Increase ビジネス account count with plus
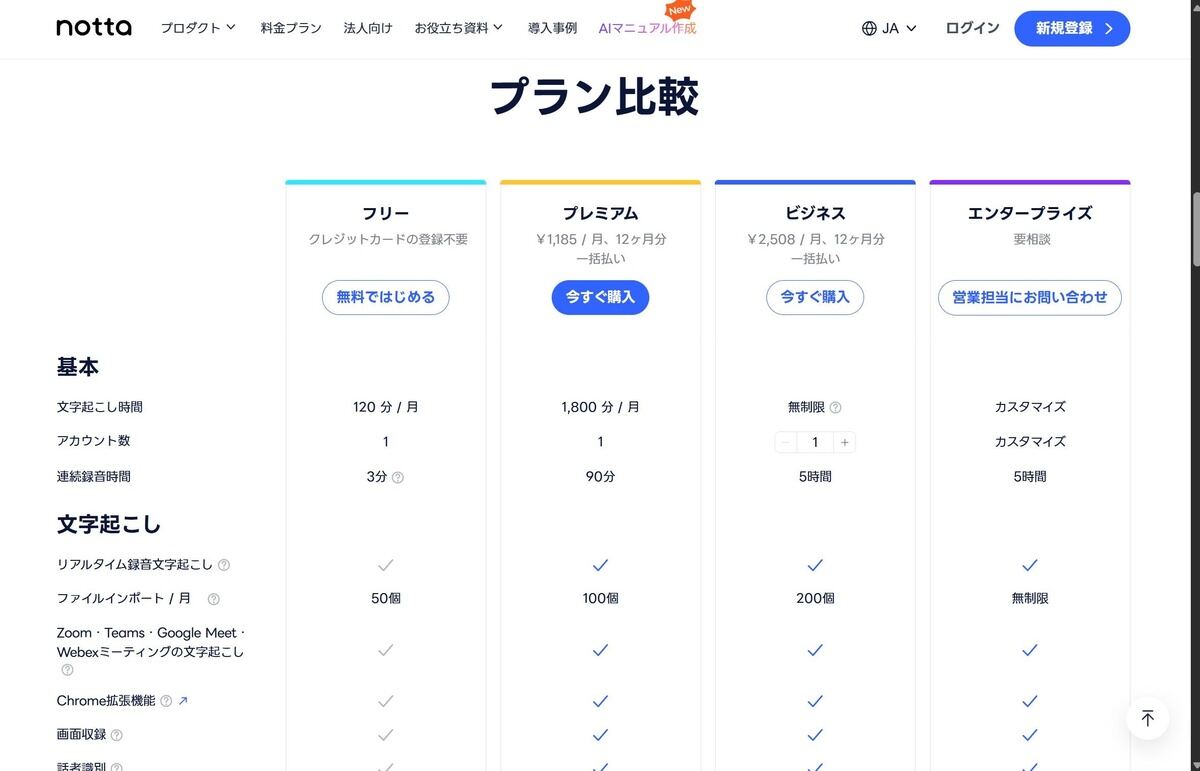This screenshot has height=771, width=1200. (845, 442)
